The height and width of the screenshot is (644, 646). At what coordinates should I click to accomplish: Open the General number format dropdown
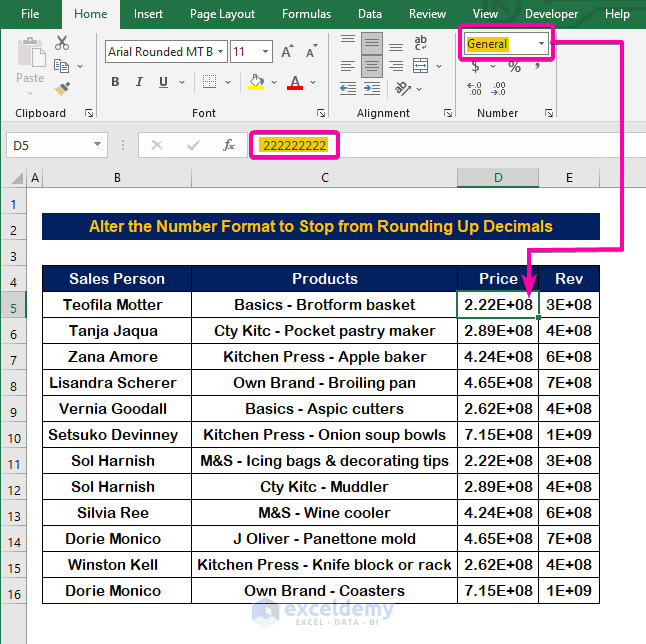click(x=541, y=44)
